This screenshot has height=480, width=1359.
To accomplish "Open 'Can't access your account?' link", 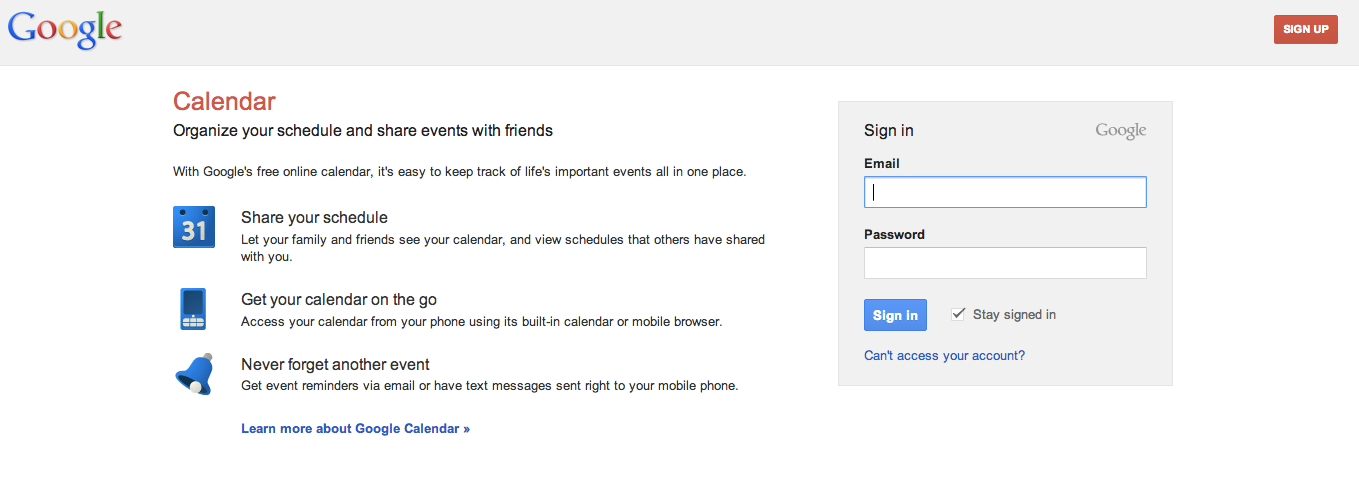I will (944, 356).
